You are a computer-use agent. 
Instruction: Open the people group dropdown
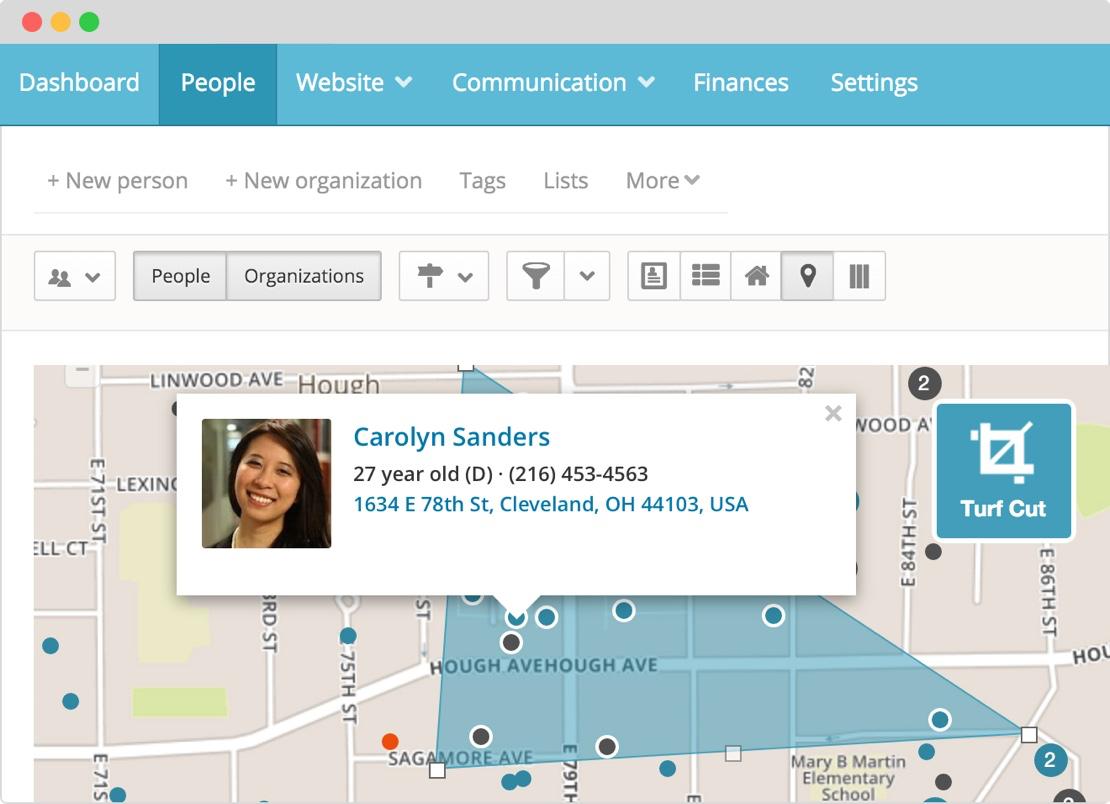(75, 276)
